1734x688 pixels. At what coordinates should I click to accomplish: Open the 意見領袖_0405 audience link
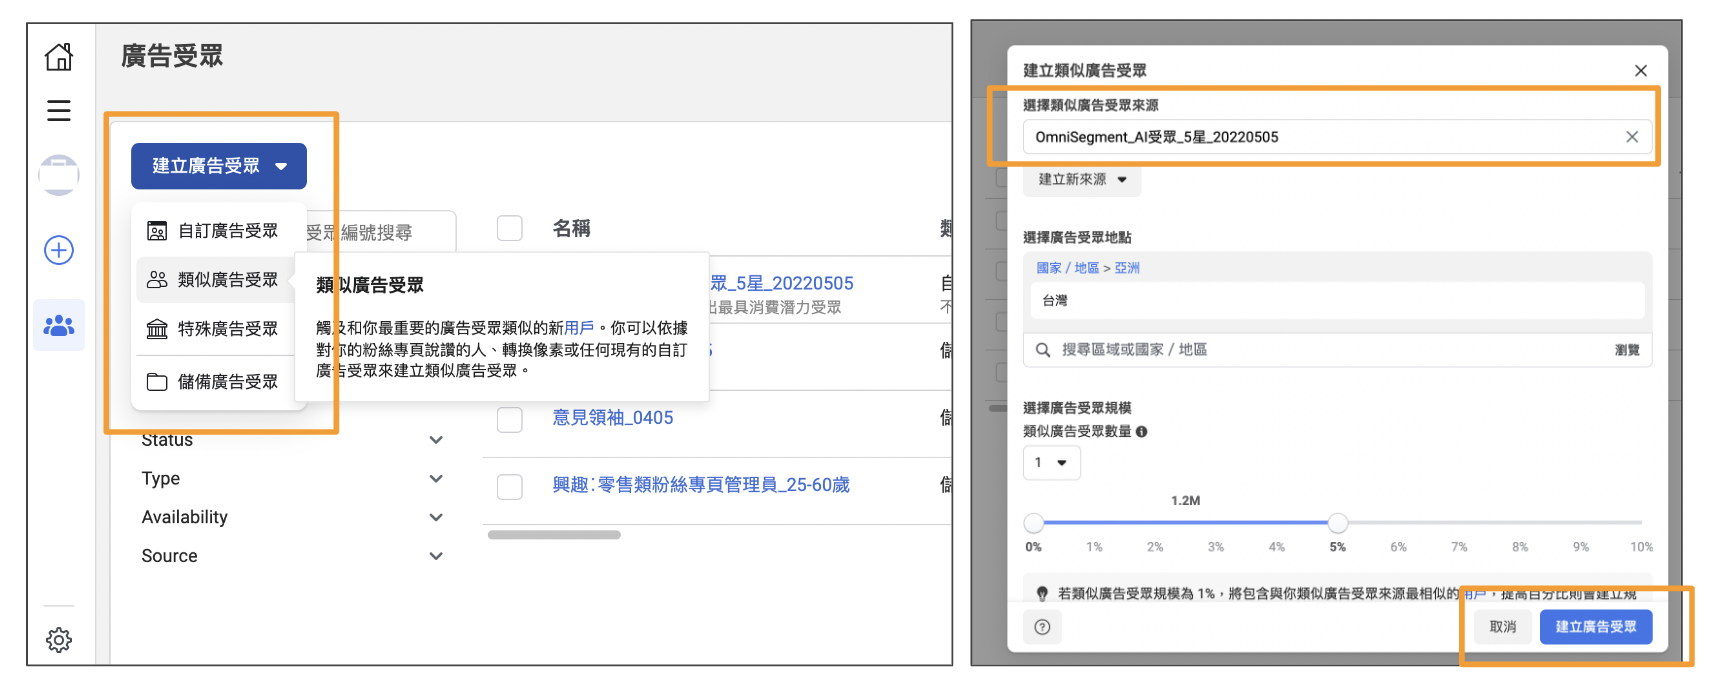[613, 418]
